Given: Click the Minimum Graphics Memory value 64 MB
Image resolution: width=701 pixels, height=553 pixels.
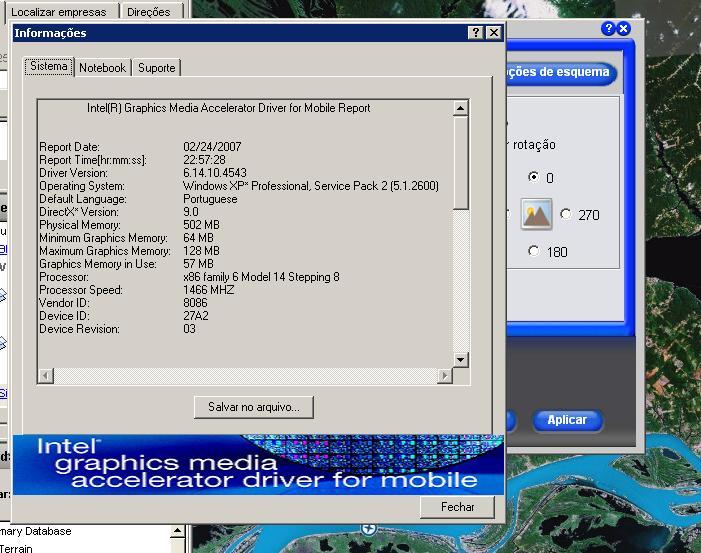Looking at the screenshot, I should pyautogui.click(x=198, y=238).
